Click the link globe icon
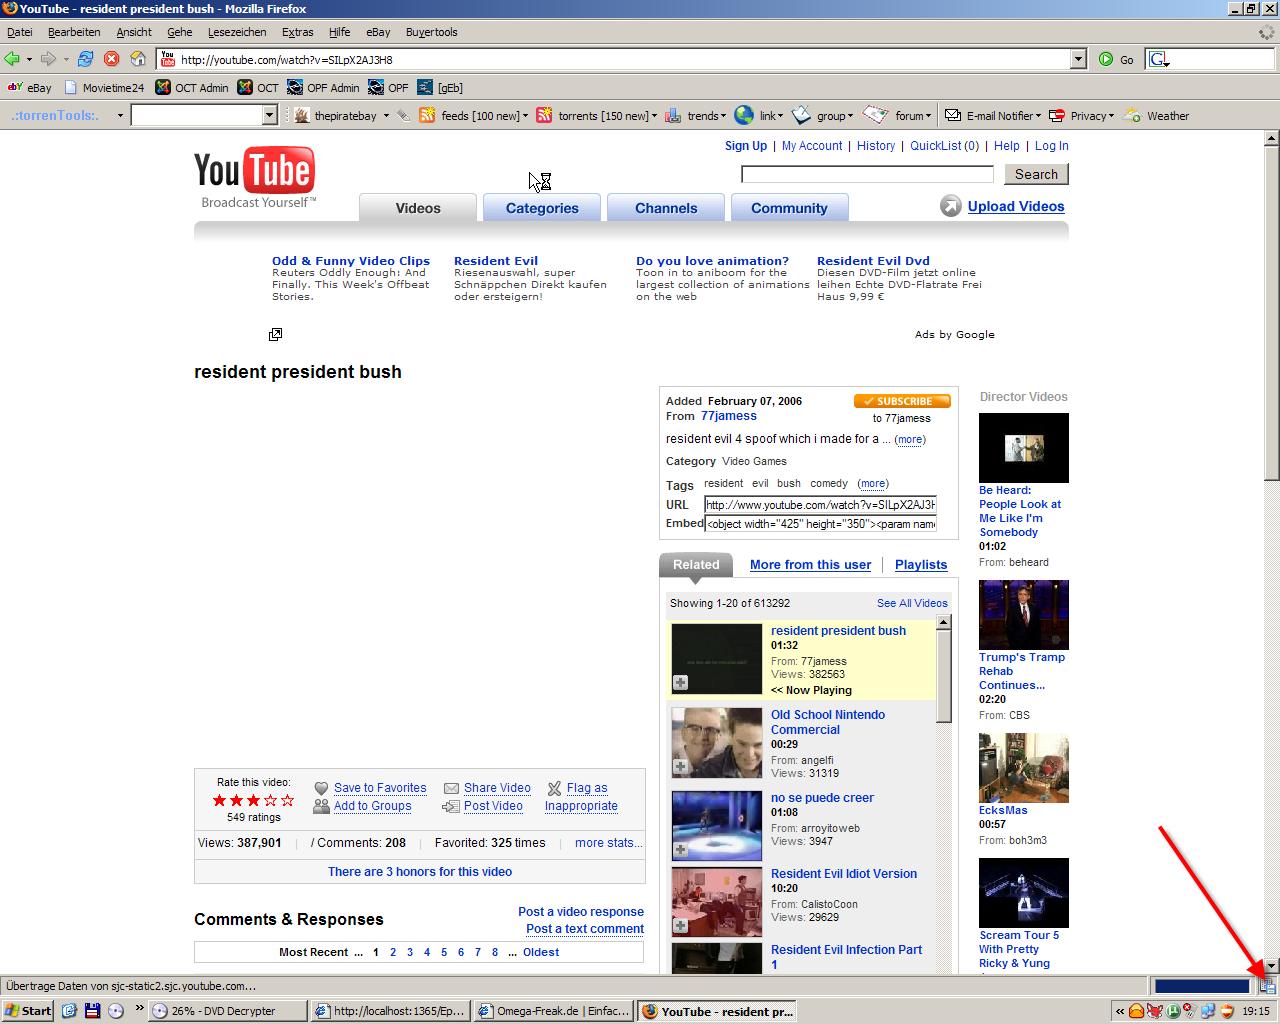This screenshot has width=1280, height=1024. point(744,116)
